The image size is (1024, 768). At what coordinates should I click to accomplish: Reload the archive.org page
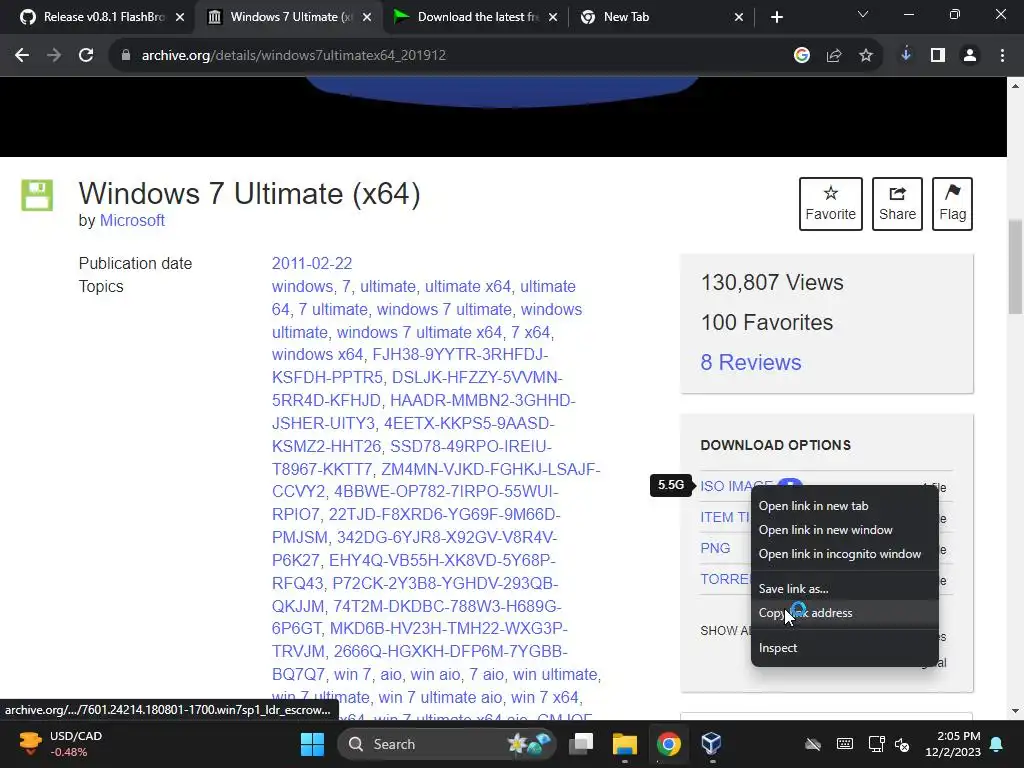[86, 56]
